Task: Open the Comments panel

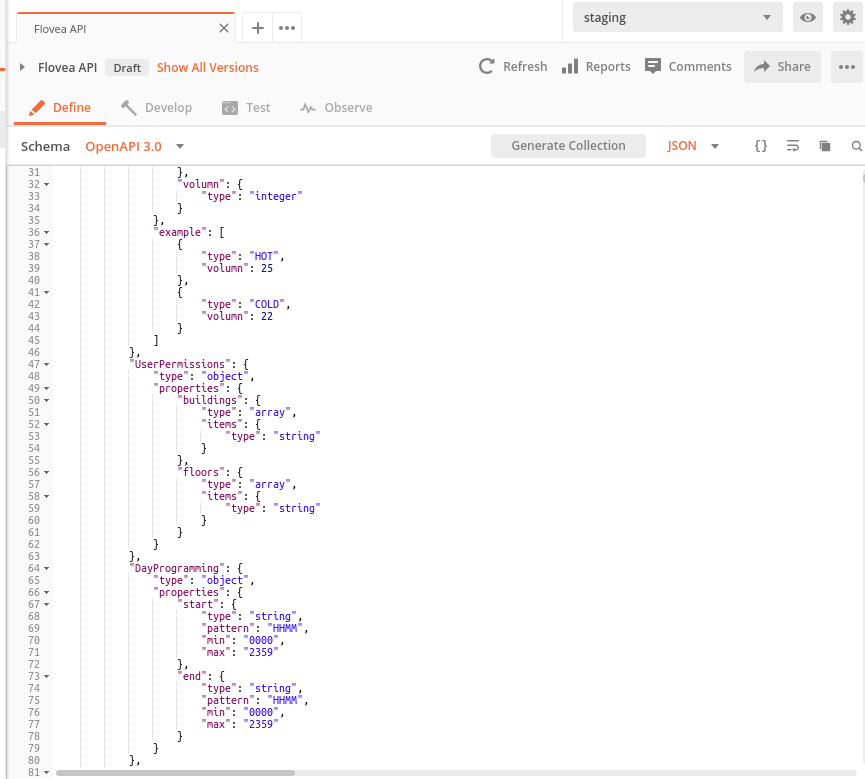Action: [688, 66]
